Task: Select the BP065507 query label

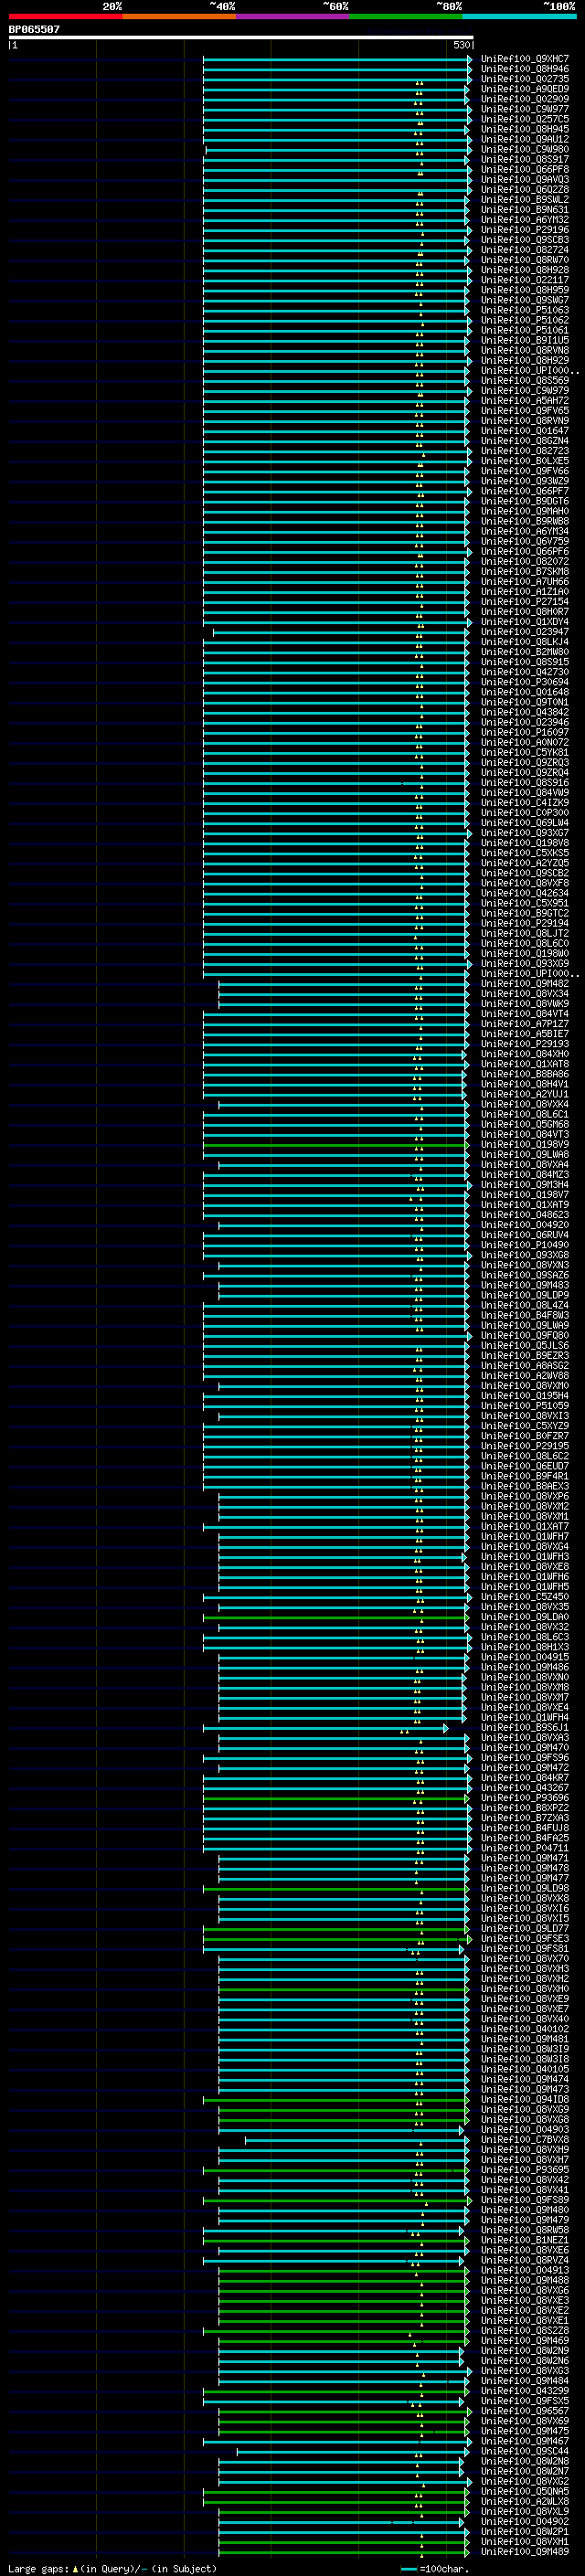Action: point(34,29)
